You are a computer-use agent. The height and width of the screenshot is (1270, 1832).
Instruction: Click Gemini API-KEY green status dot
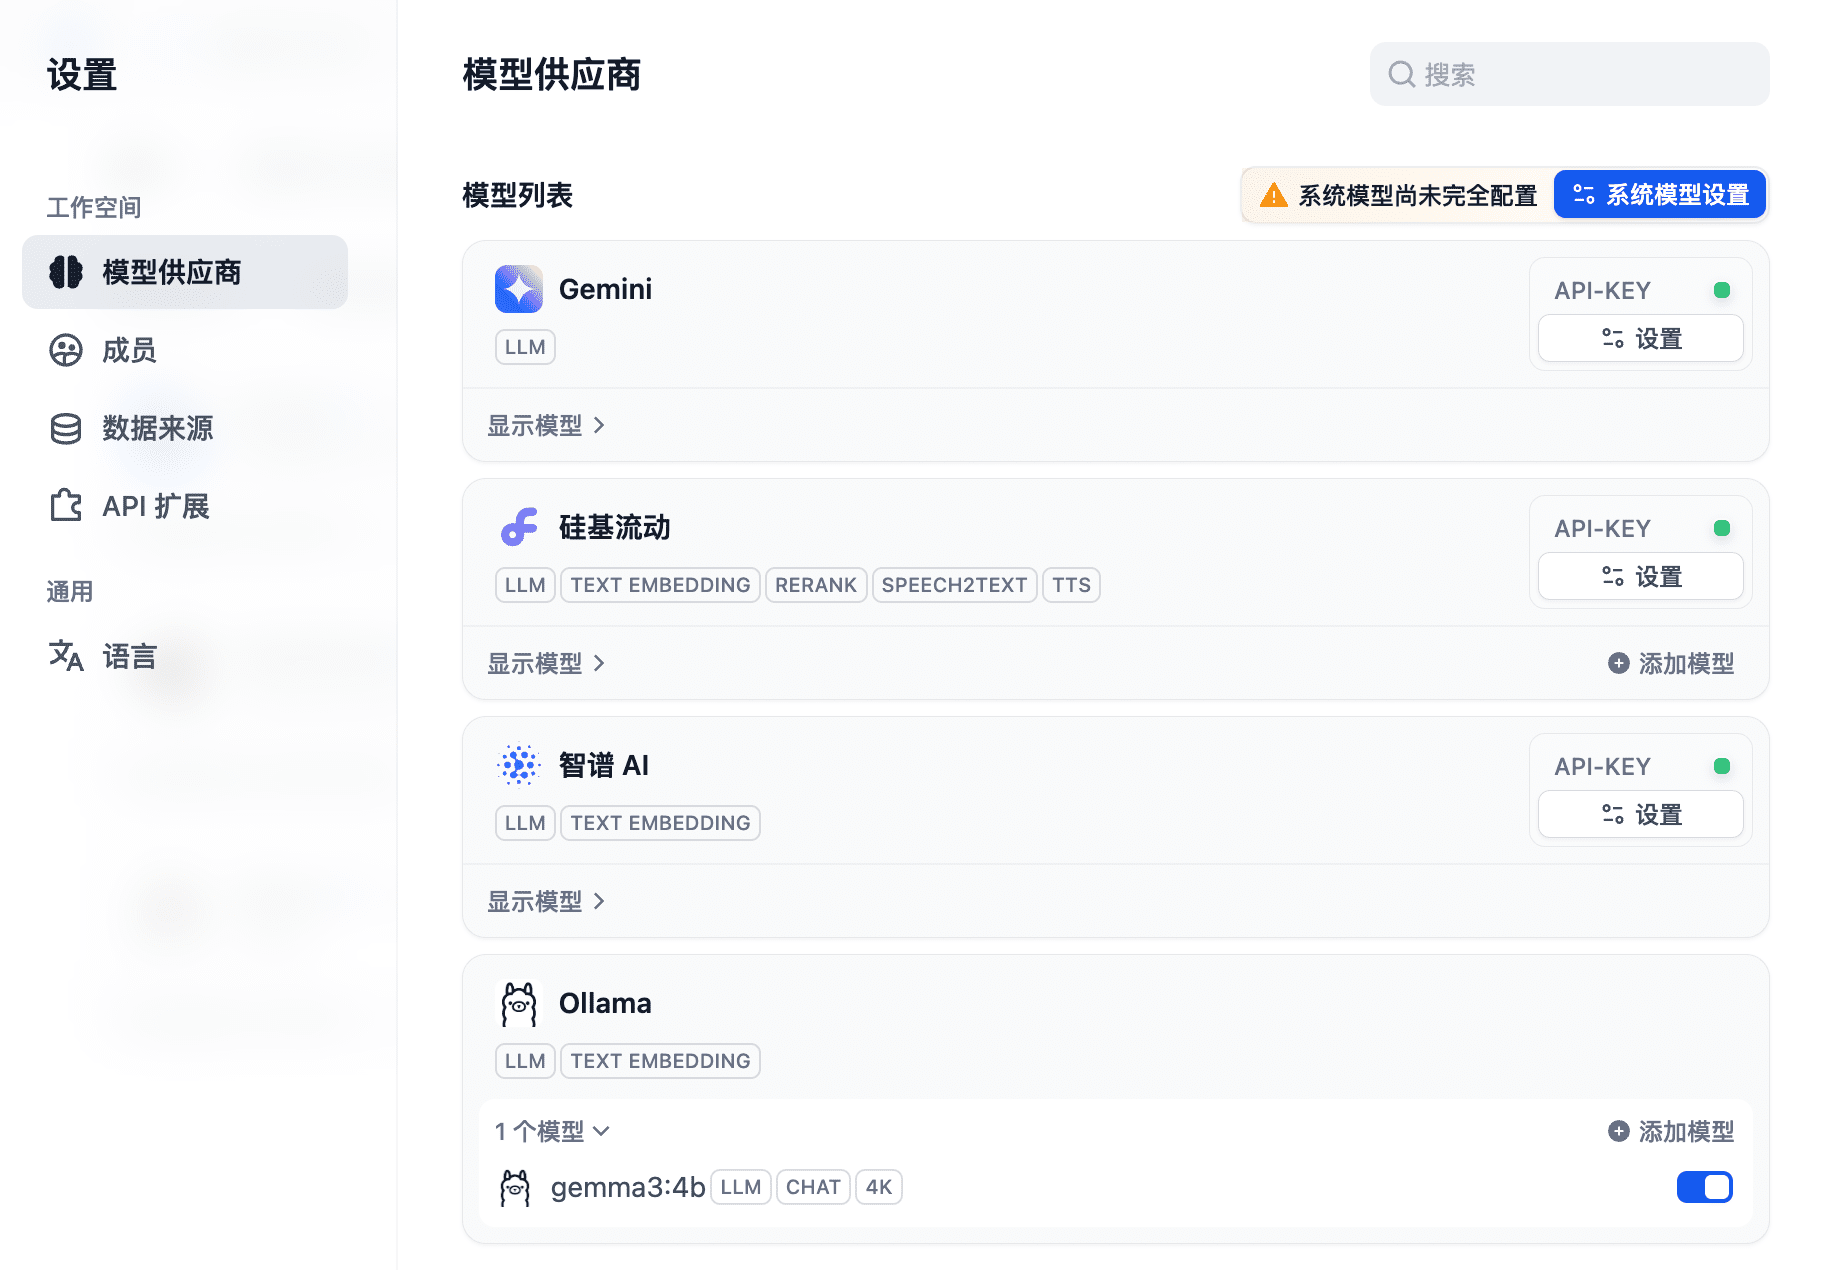[x=1722, y=290]
